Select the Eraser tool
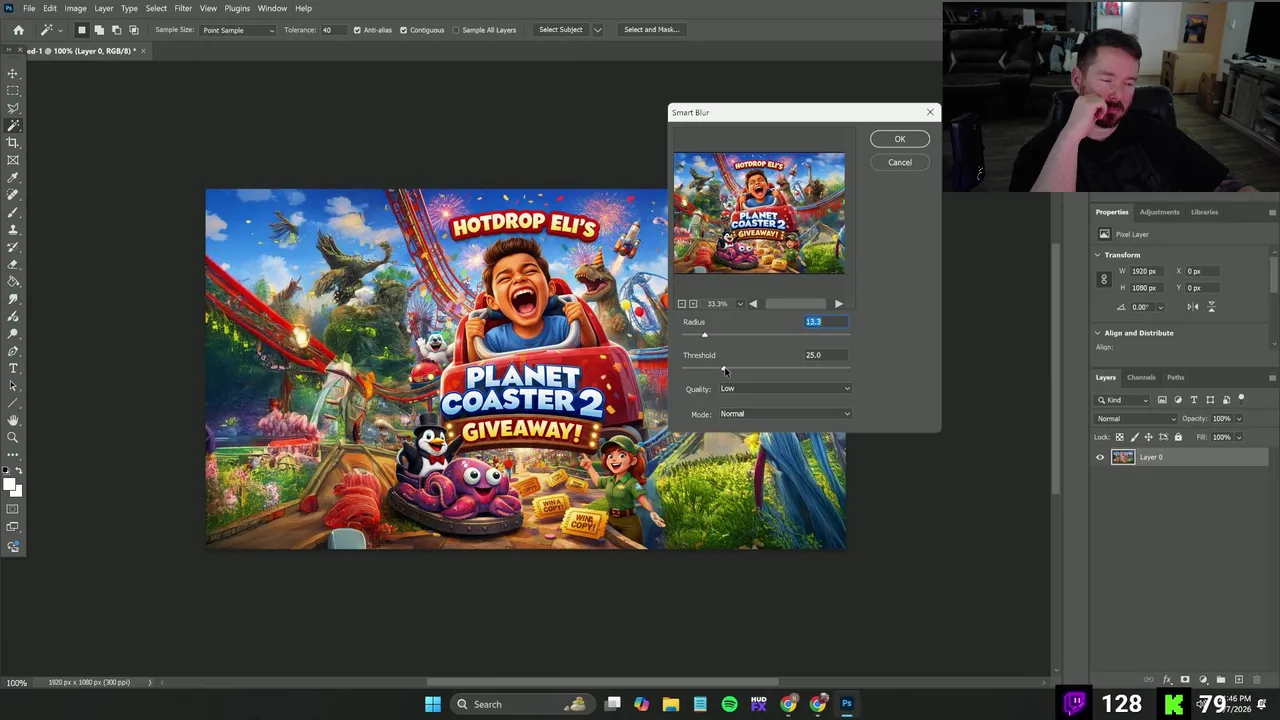1280x720 pixels. click(13, 264)
